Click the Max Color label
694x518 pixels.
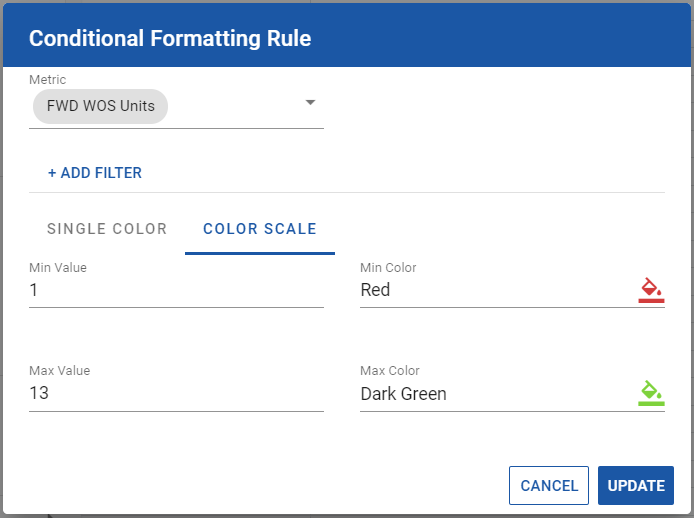[390, 371]
